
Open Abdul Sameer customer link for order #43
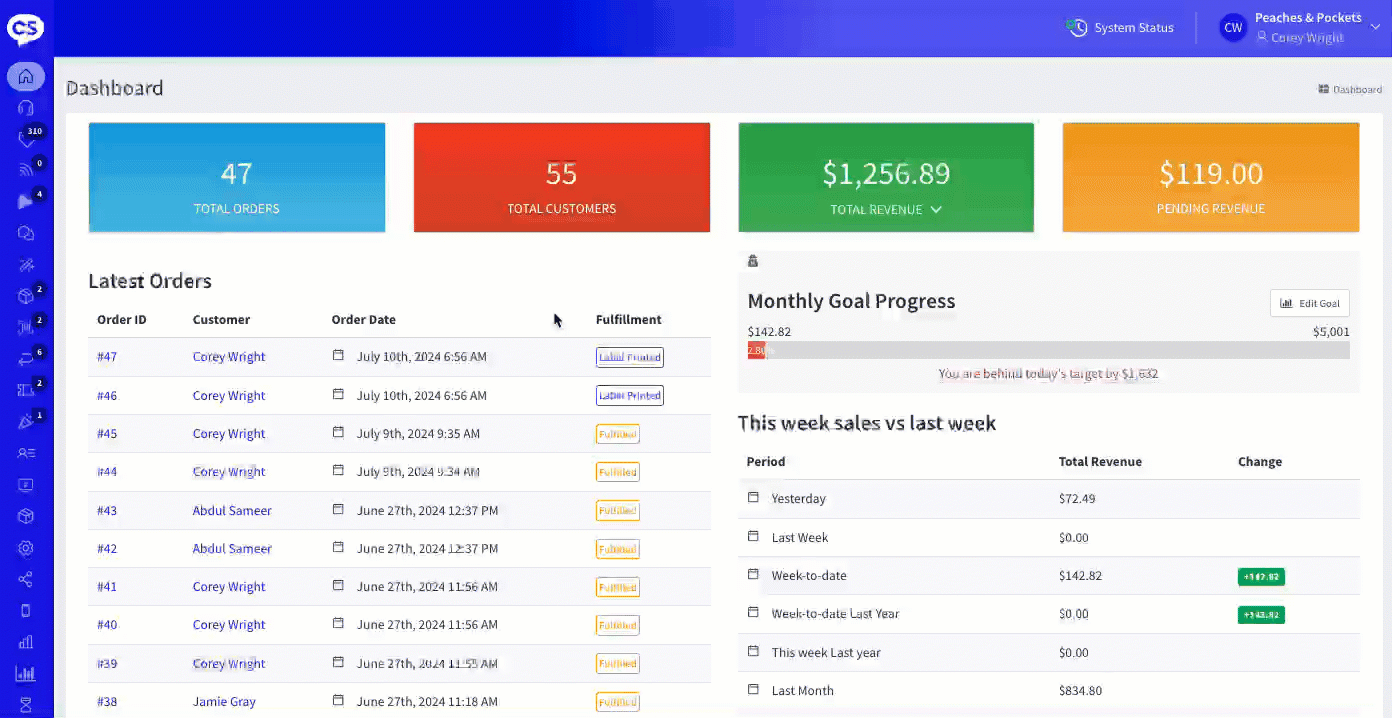pyautogui.click(x=232, y=511)
